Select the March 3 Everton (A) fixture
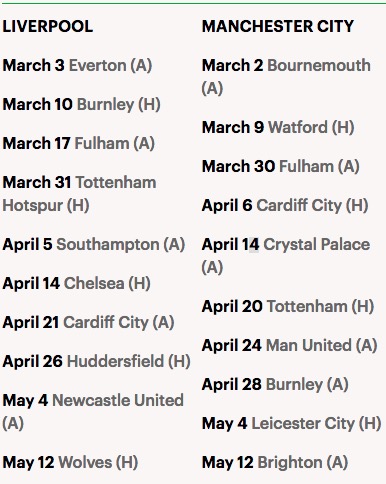 point(77,65)
